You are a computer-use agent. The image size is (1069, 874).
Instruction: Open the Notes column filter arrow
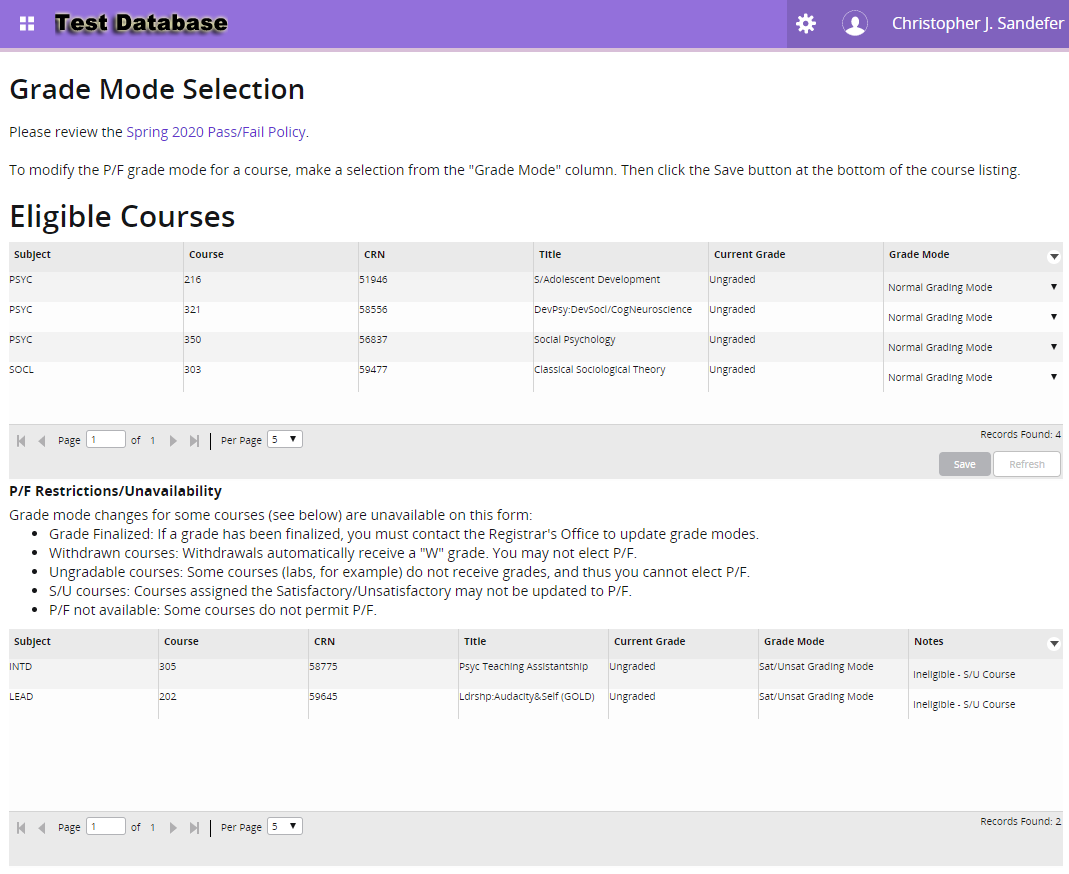tap(1053, 643)
